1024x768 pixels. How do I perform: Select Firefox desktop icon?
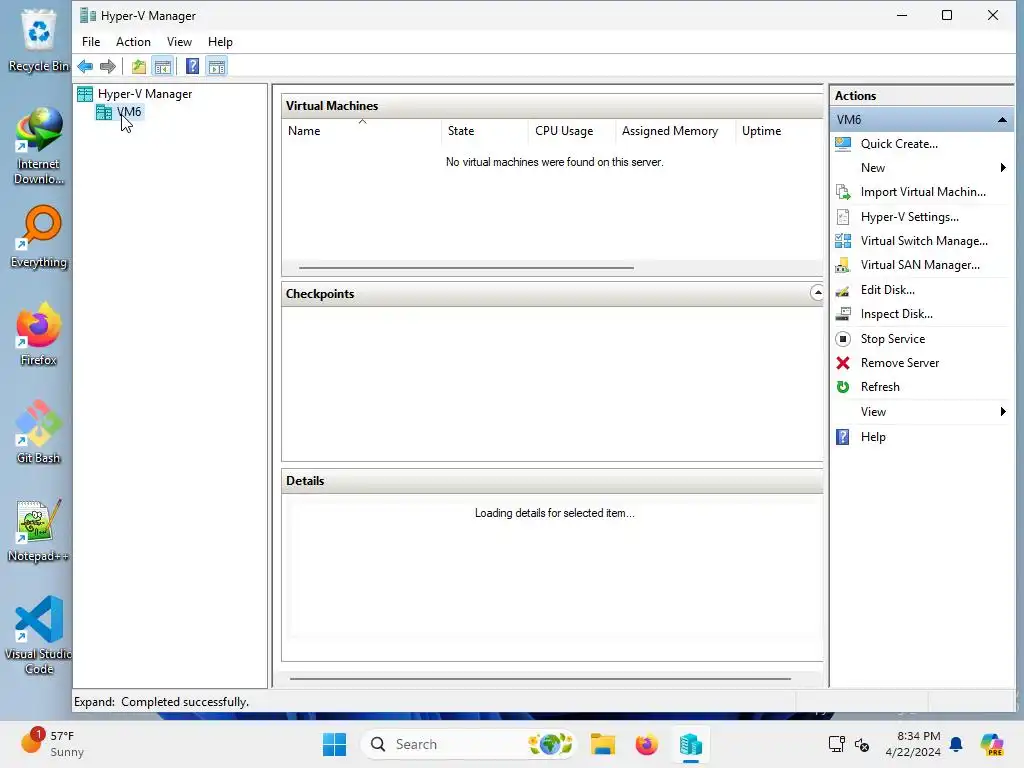tap(39, 334)
